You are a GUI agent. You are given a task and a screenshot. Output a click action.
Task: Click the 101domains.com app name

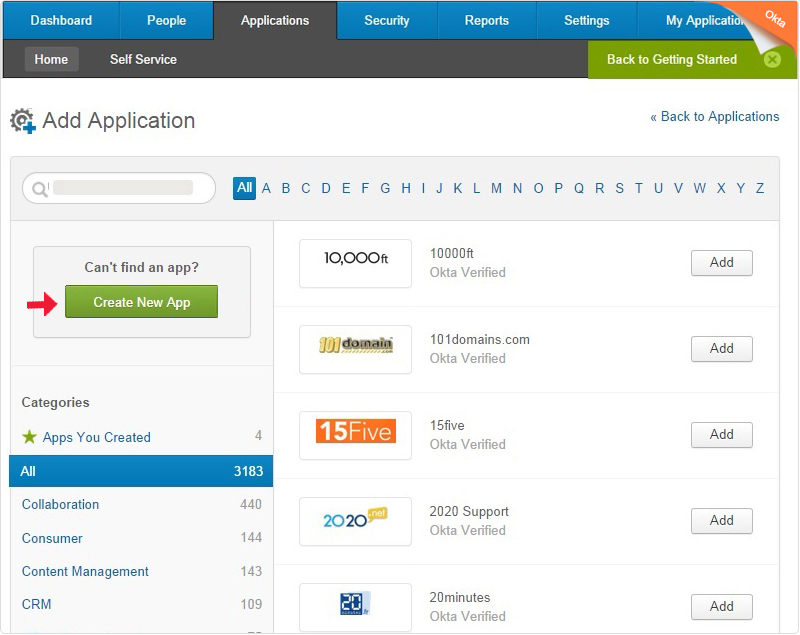point(480,340)
